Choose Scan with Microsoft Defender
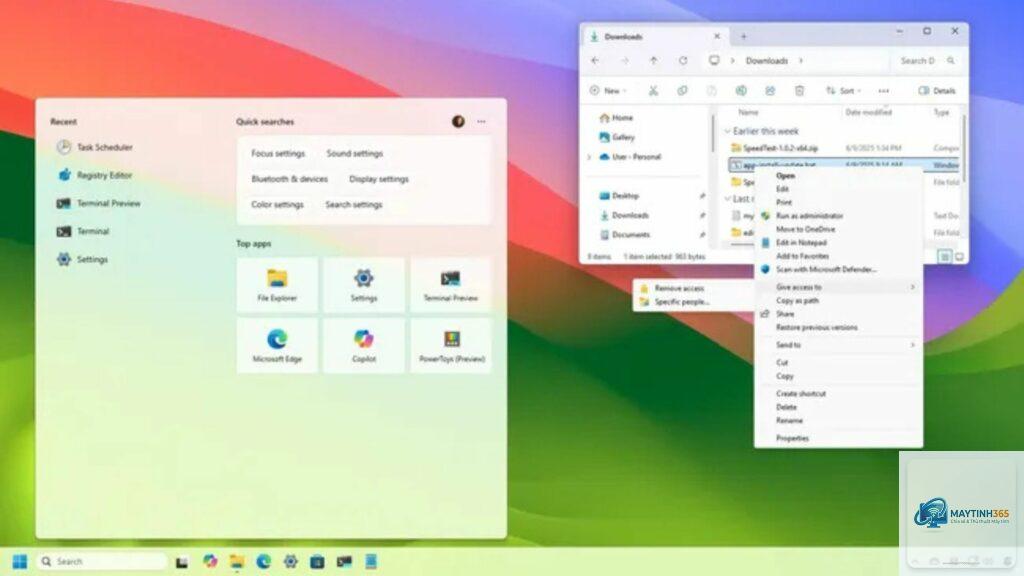The width and height of the screenshot is (1024, 576). [826, 269]
